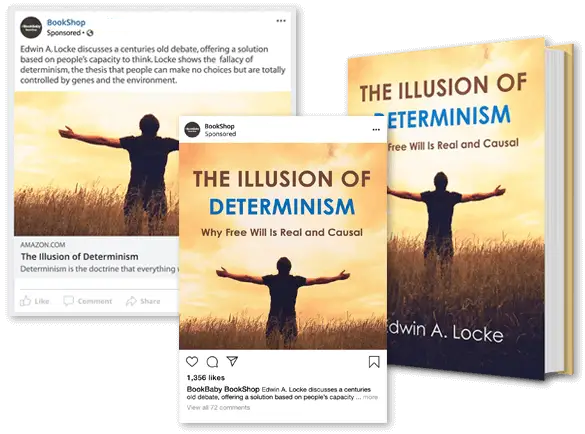View all 72 comments
The width and height of the screenshot is (585, 434).
click(218, 407)
